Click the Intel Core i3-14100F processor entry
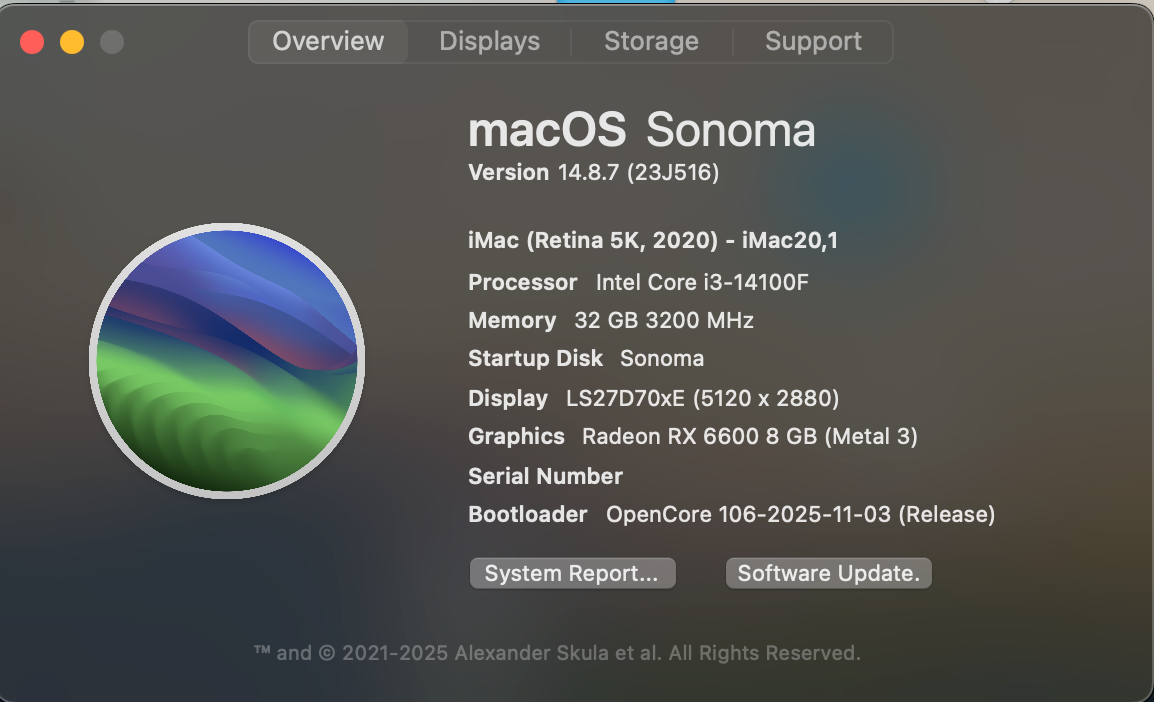 tap(701, 283)
